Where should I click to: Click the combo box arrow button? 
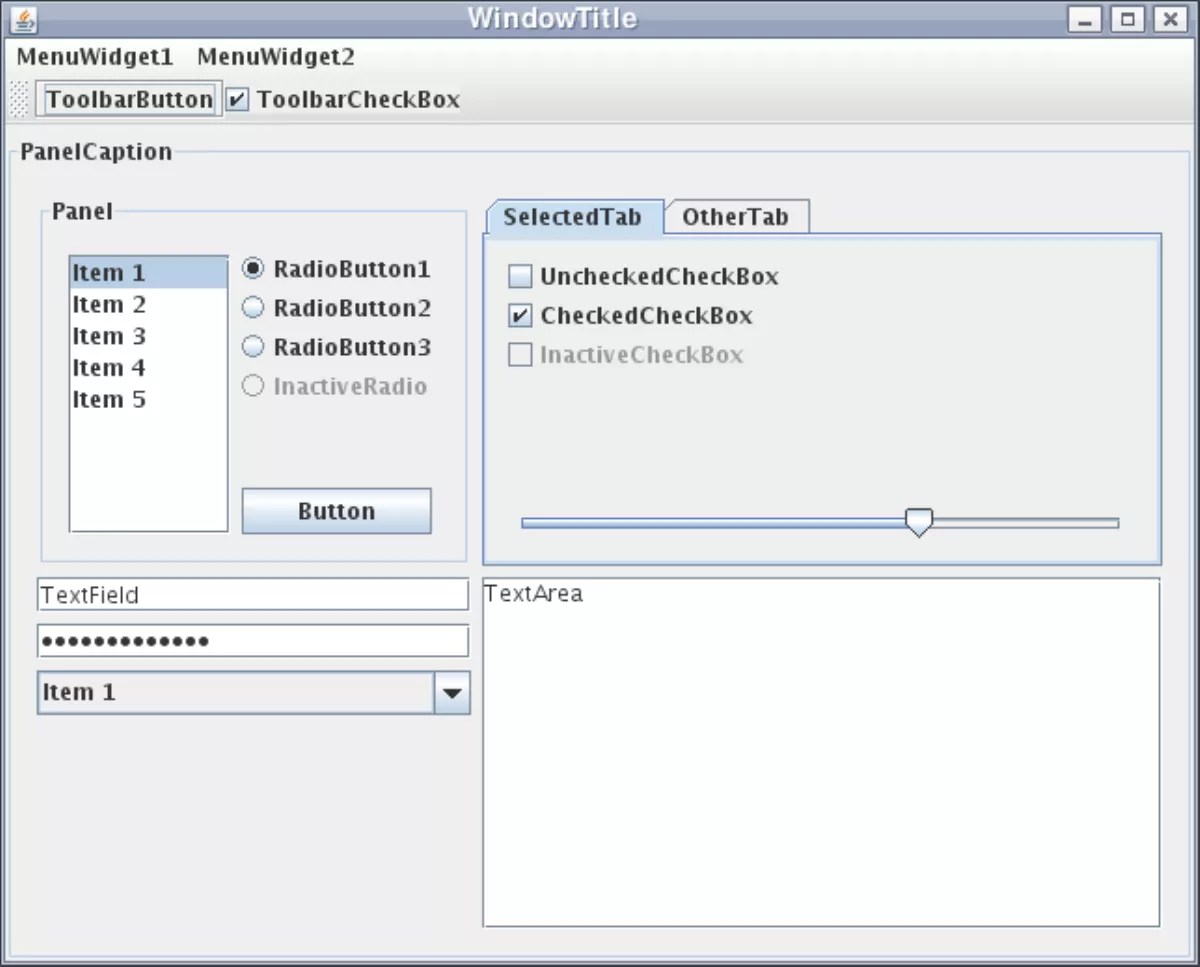pyautogui.click(x=452, y=692)
